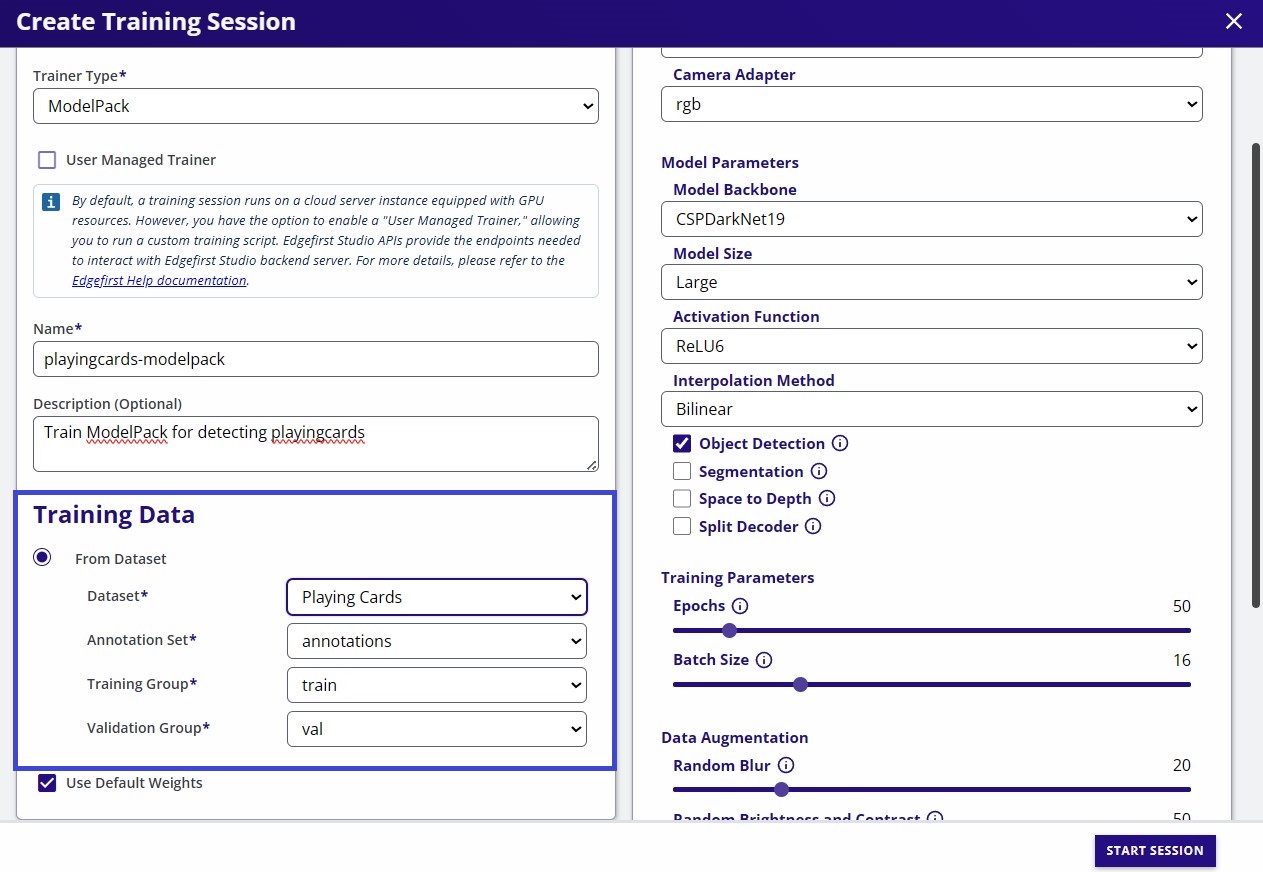Enable the User Managed Trainer checkbox

[x=47, y=159]
